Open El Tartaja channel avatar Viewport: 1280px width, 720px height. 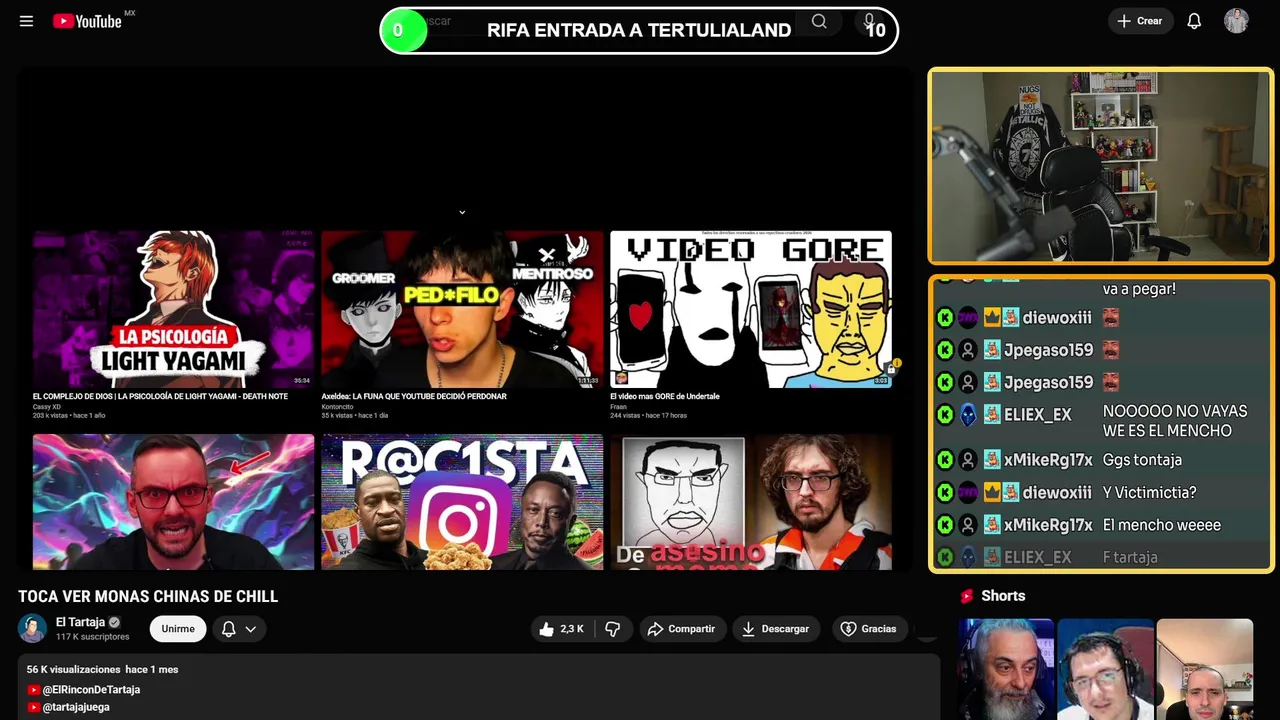32,628
